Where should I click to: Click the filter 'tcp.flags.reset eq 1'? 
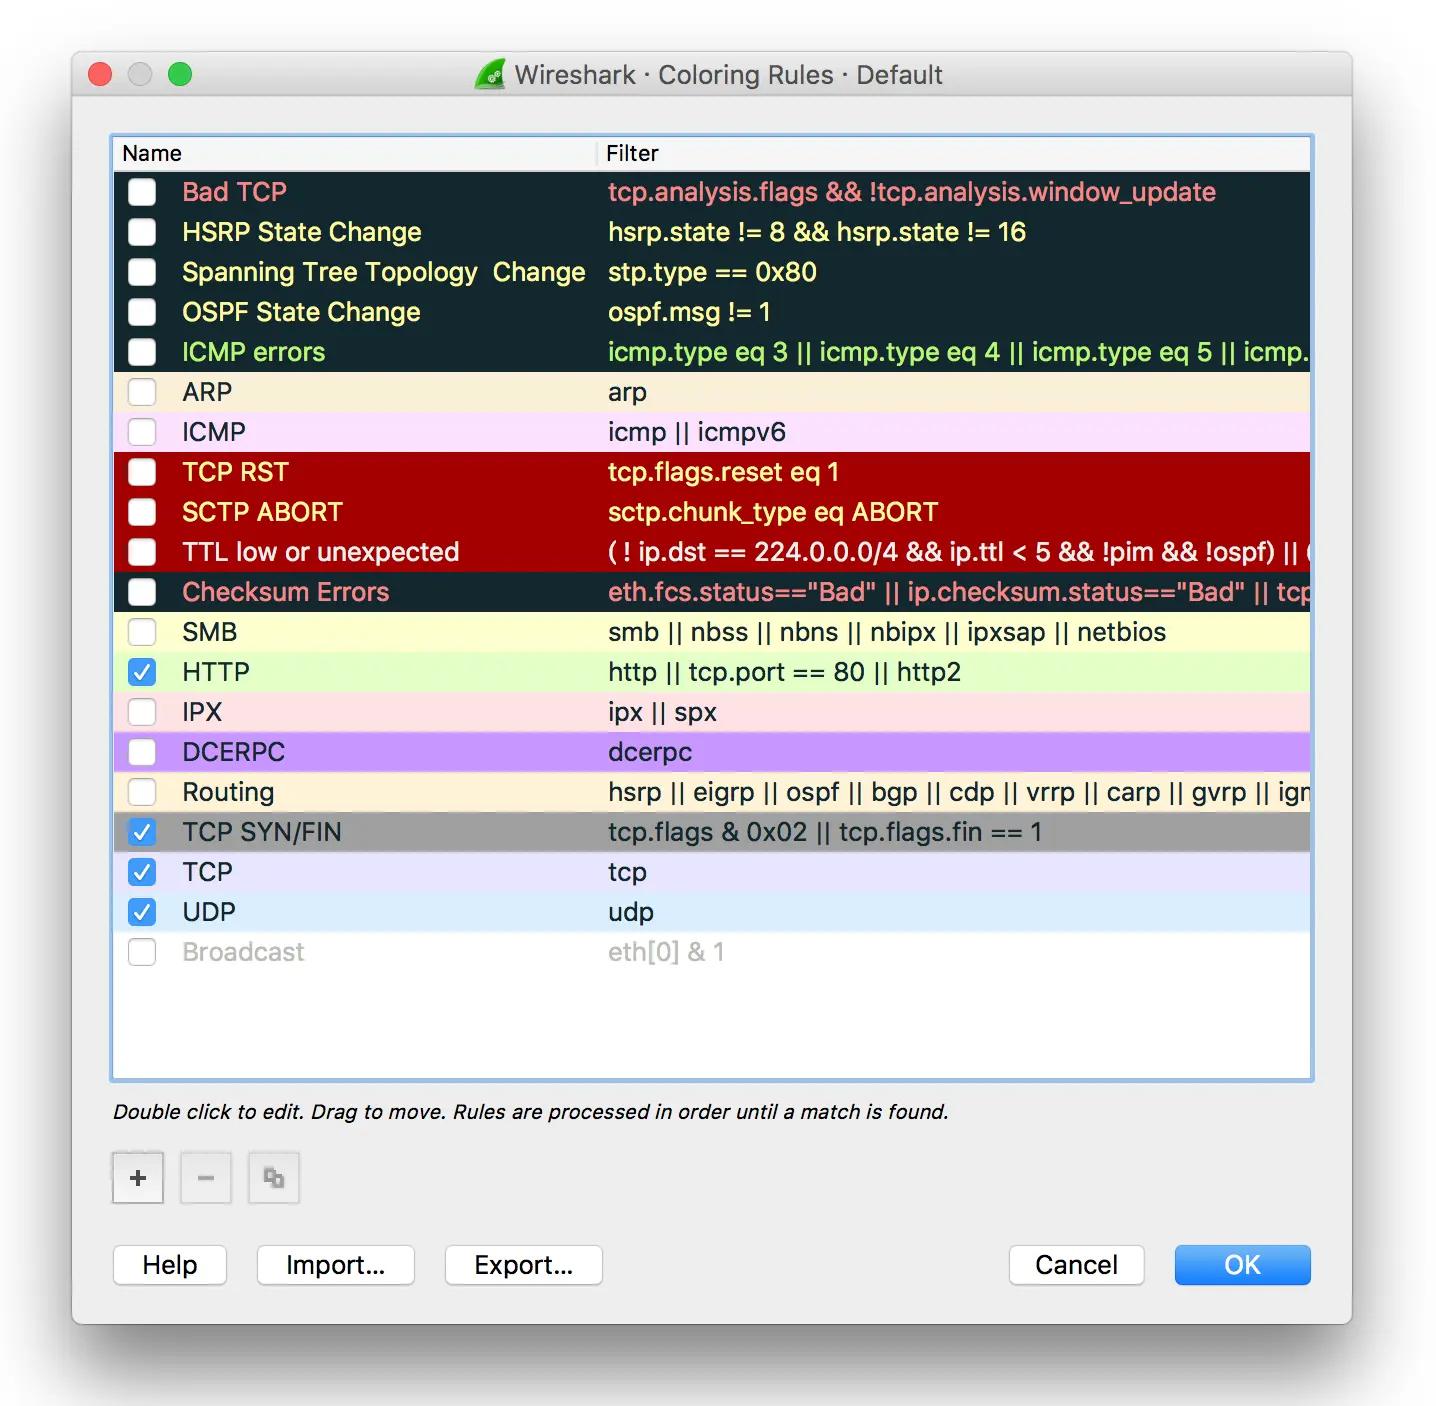click(x=724, y=472)
